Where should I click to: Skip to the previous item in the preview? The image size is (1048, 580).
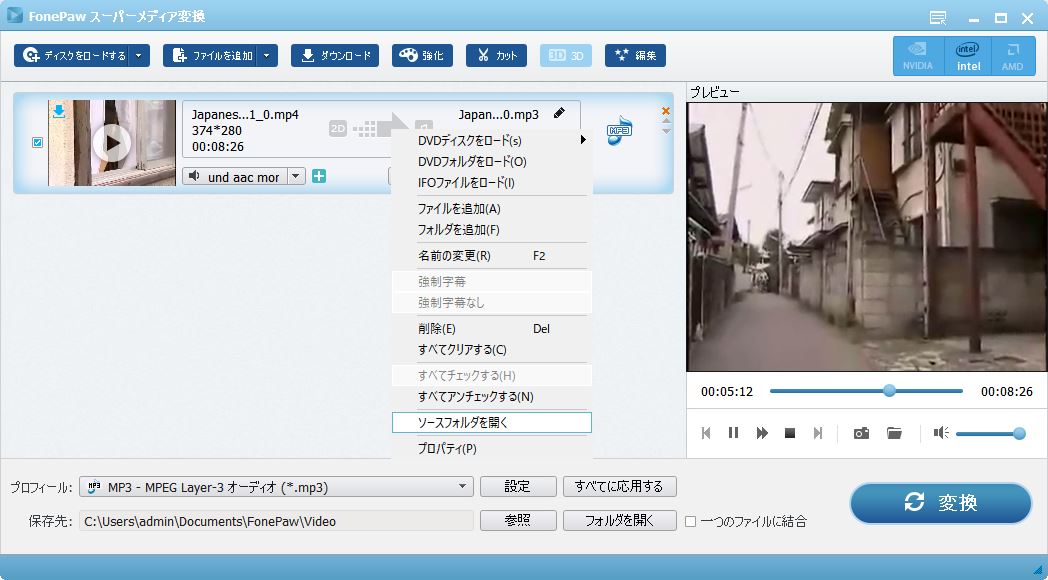706,433
